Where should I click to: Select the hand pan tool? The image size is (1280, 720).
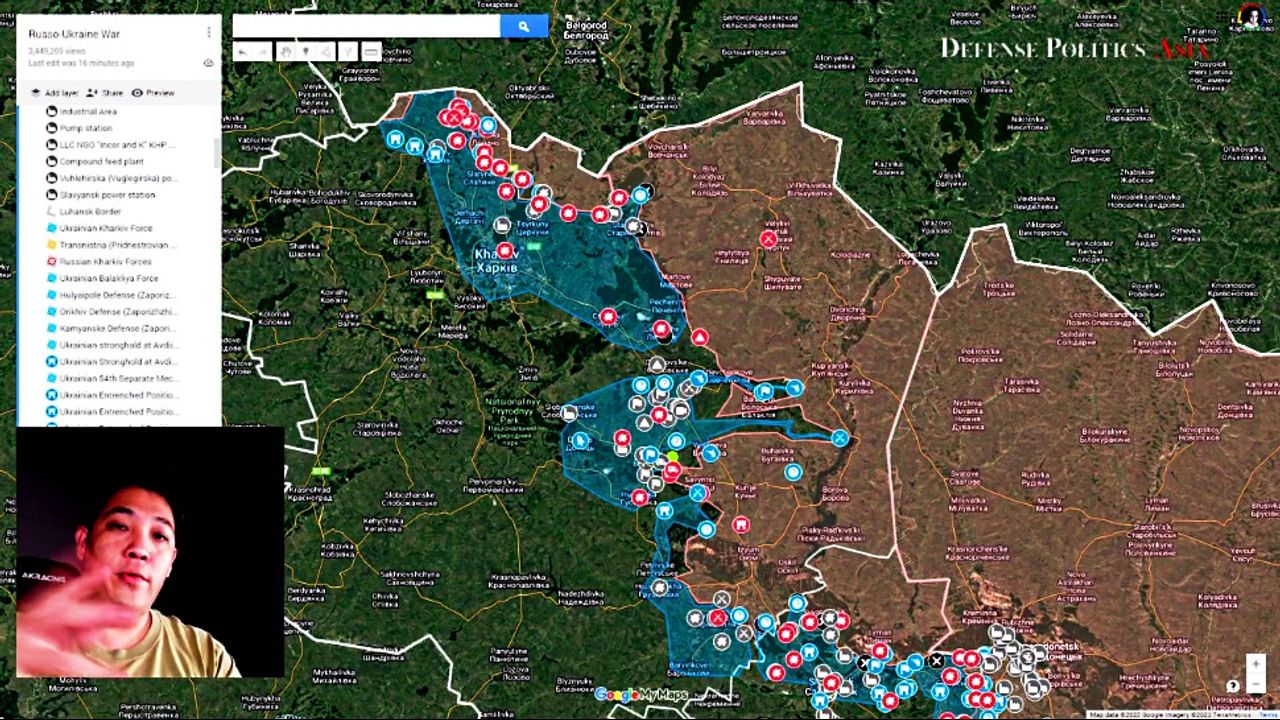[x=285, y=52]
